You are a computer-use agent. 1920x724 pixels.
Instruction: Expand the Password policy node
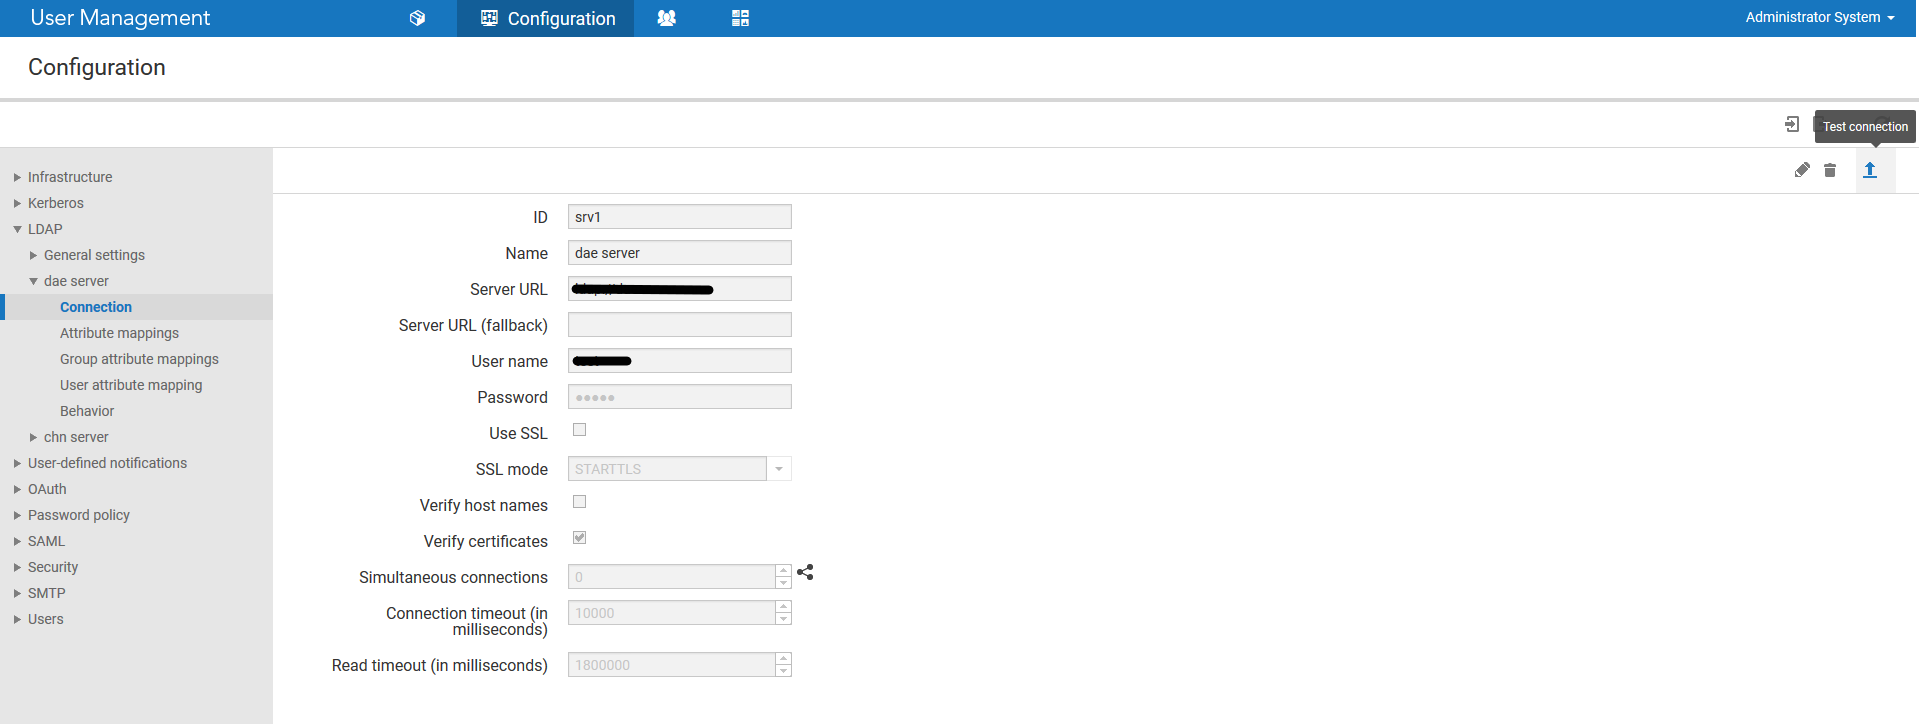17,515
